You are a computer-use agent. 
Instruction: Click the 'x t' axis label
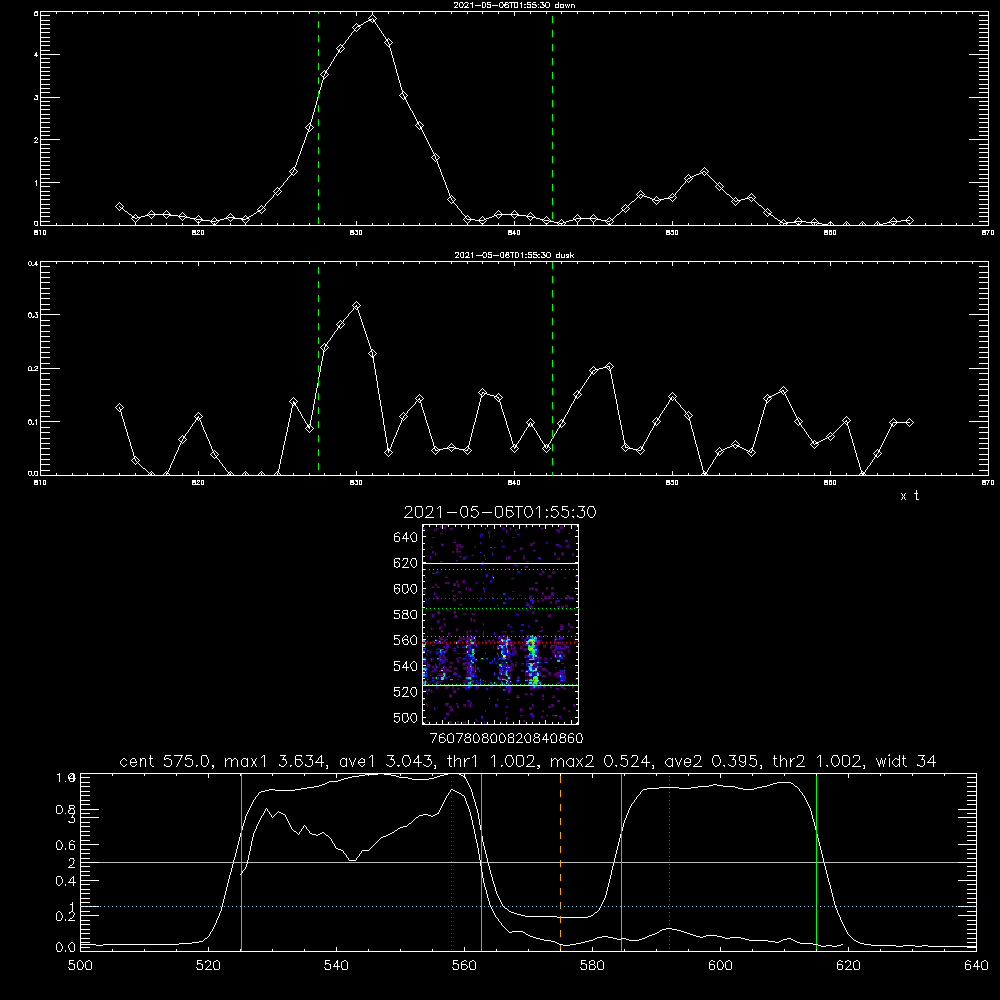coord(909,496)
